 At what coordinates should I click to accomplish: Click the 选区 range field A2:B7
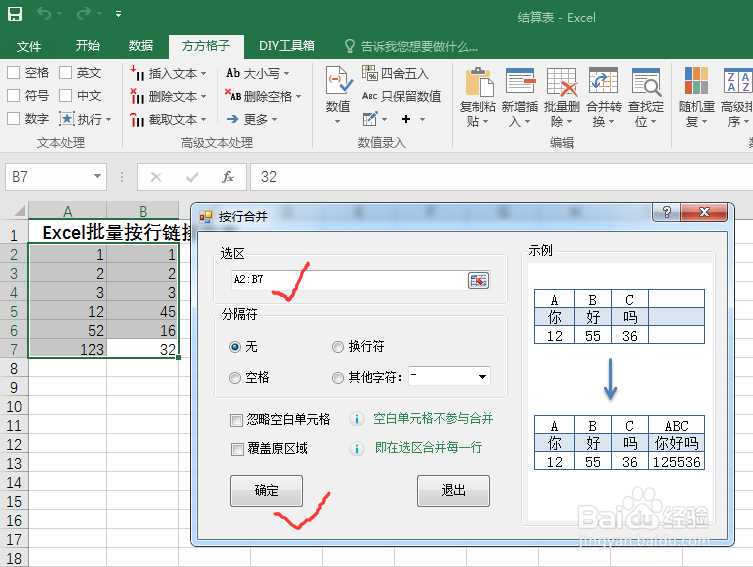click(349, 279)
